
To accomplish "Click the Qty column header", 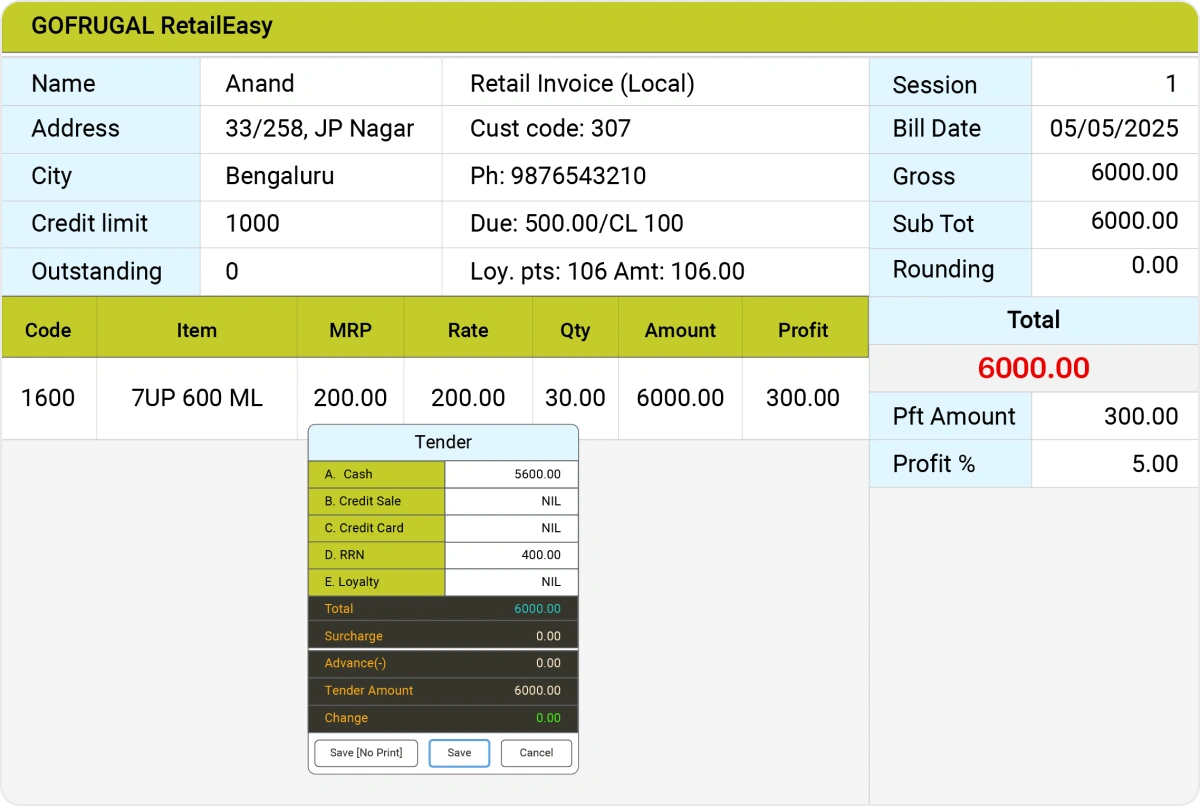I will click(x=575, y=331).
